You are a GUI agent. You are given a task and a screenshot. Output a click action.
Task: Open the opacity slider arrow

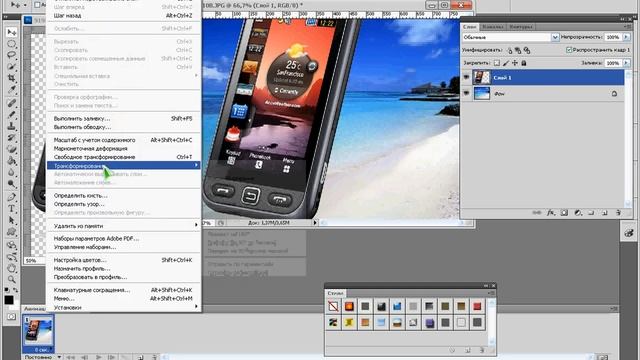pos(627,37)
